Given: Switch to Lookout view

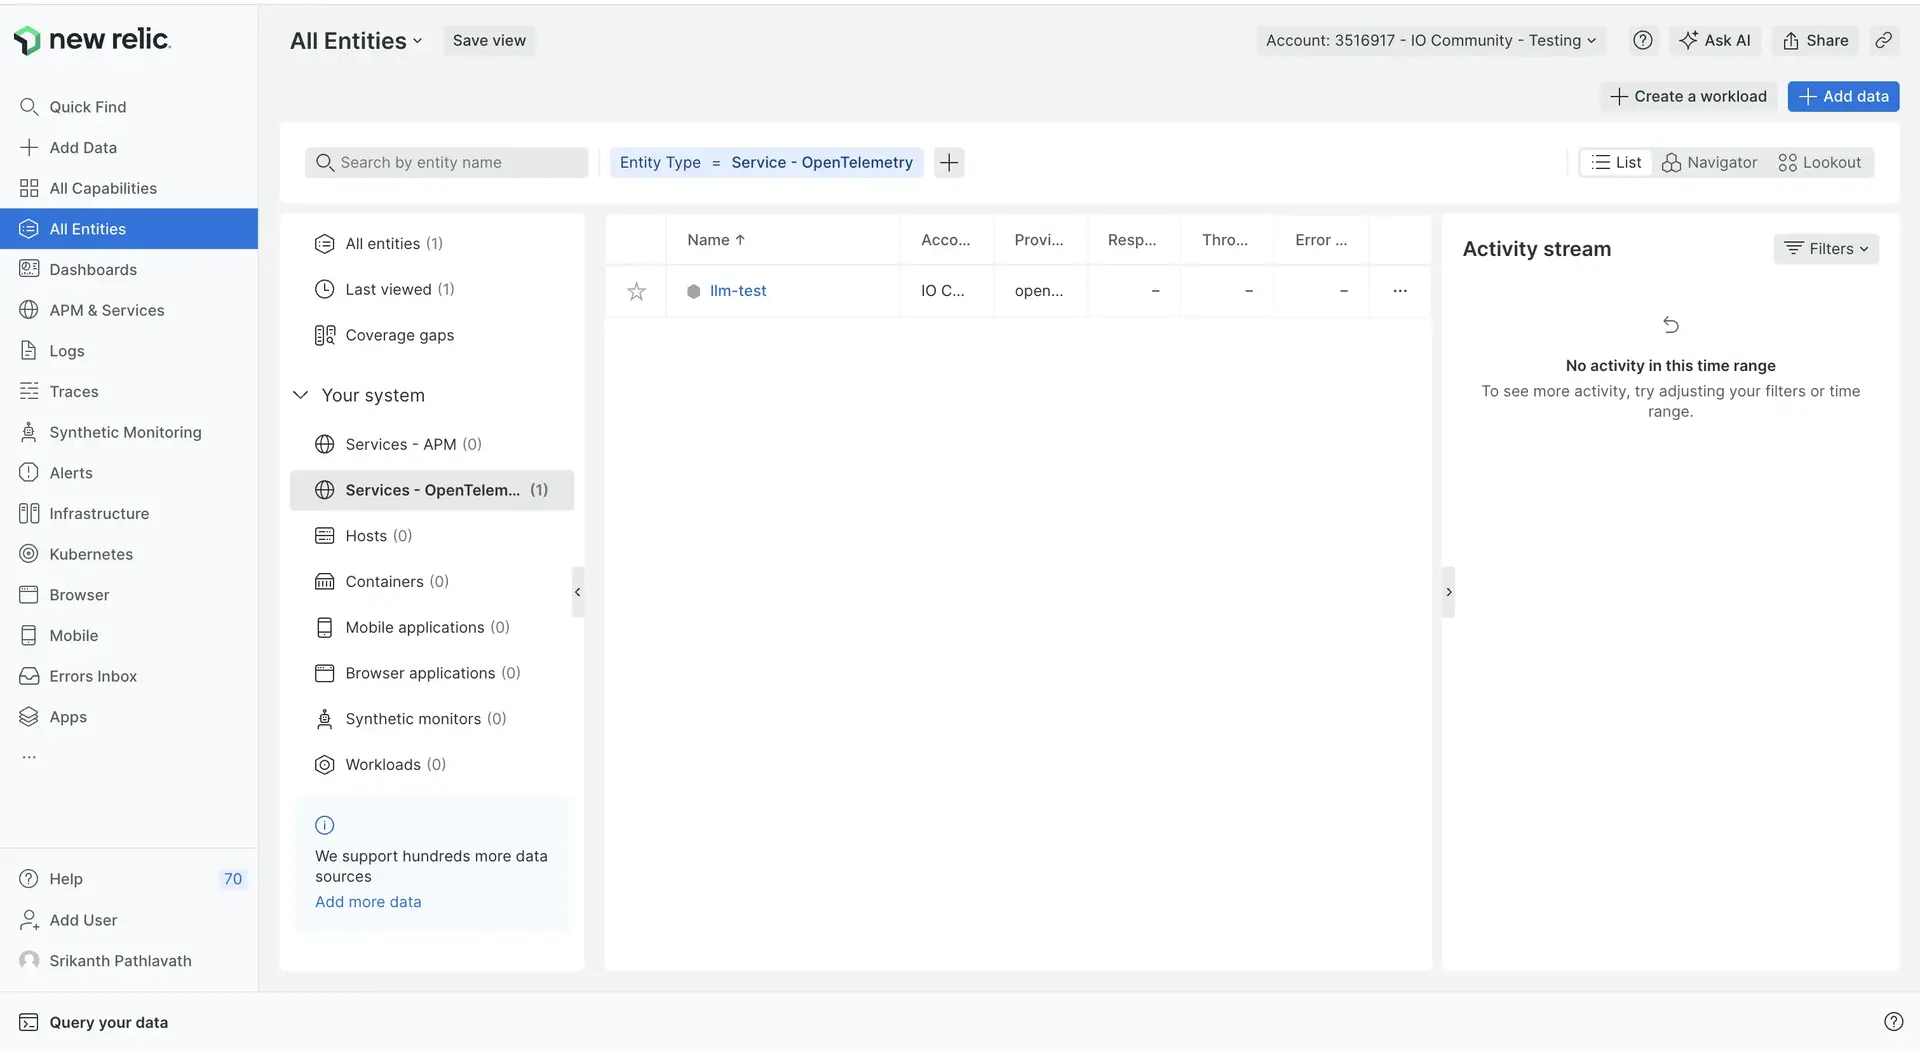Looking at the screenshot, I should click(1819, 162).
